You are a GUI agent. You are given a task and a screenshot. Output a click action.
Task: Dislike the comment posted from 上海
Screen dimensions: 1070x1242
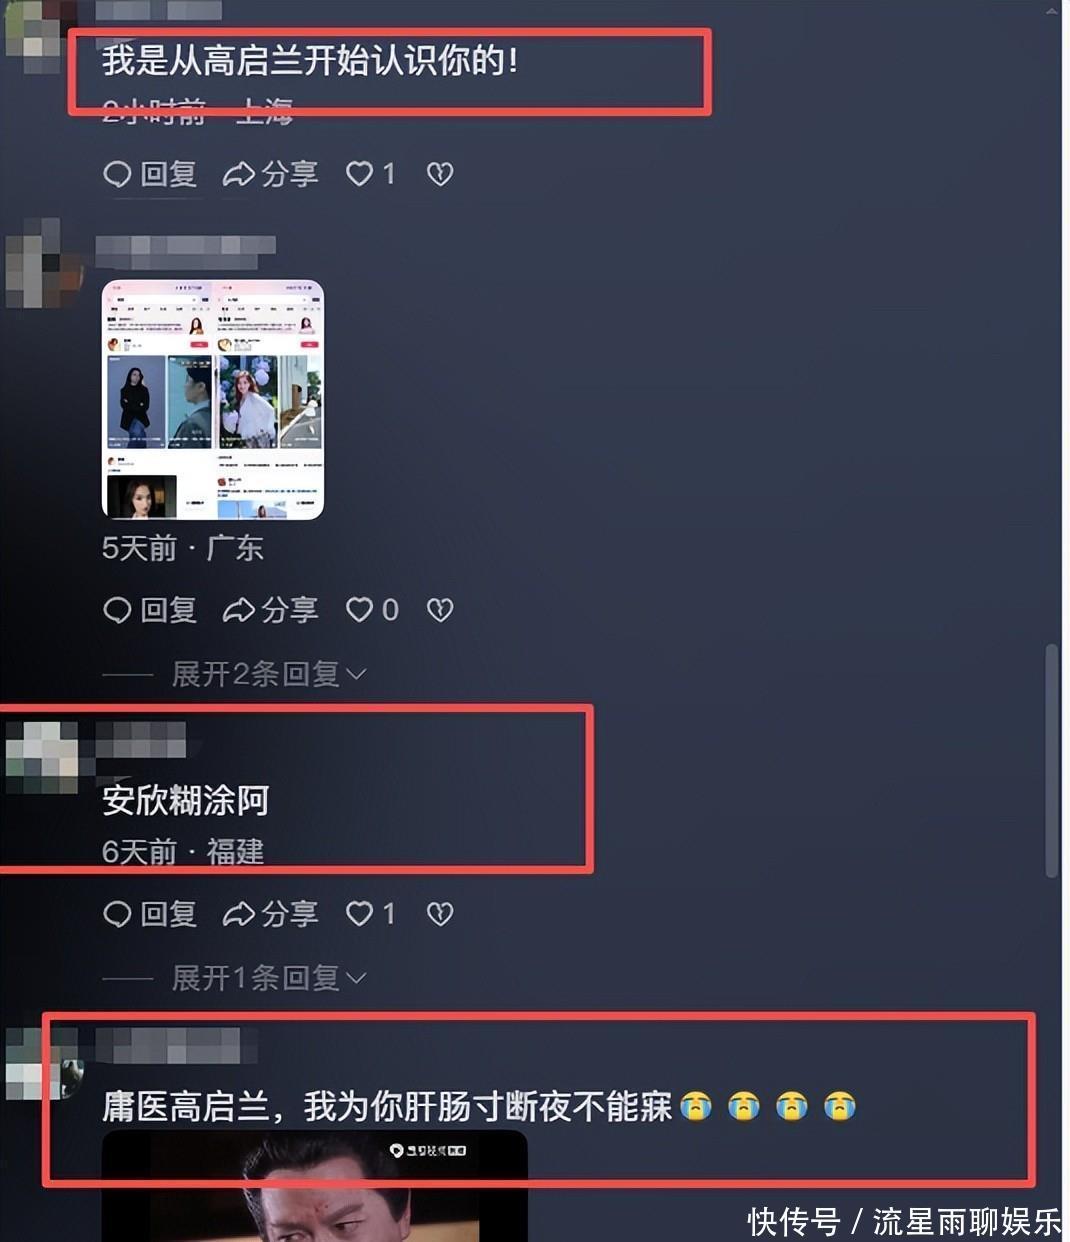[440, 174]
